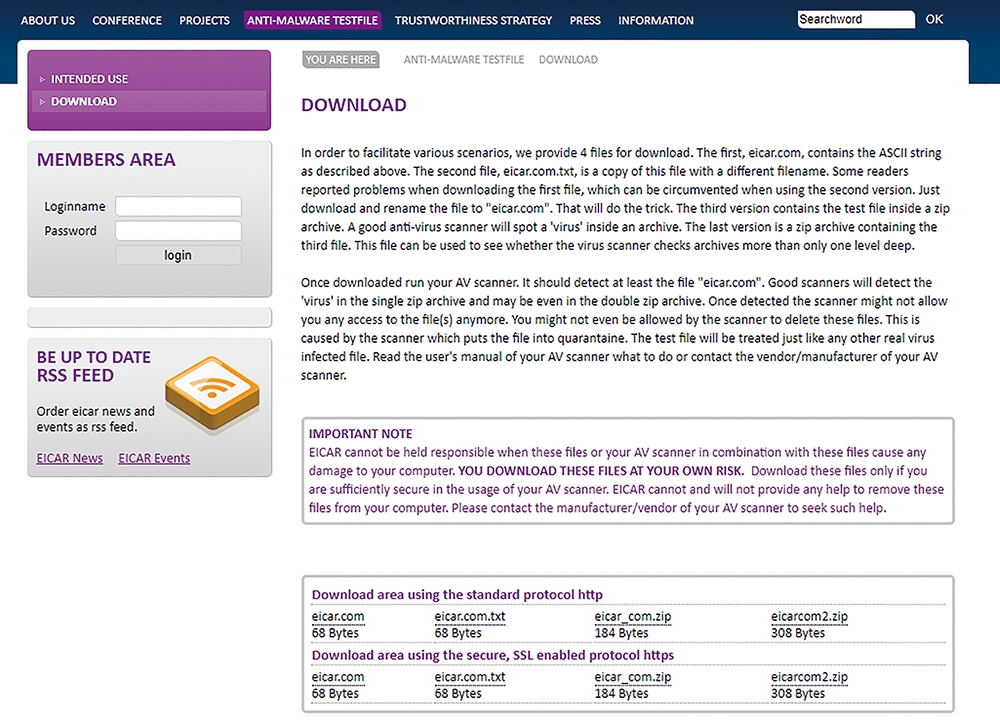The width and height of the screenshot is (1000, 728).
Task: Click the OK search button
Action: pos(934,19)
